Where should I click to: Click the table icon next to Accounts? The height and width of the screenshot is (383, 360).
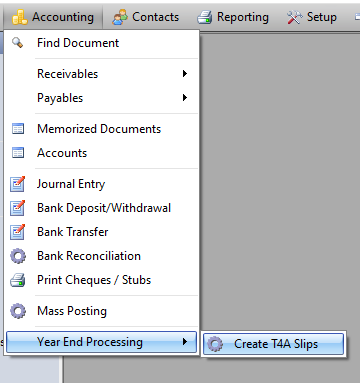pos(18,153)
